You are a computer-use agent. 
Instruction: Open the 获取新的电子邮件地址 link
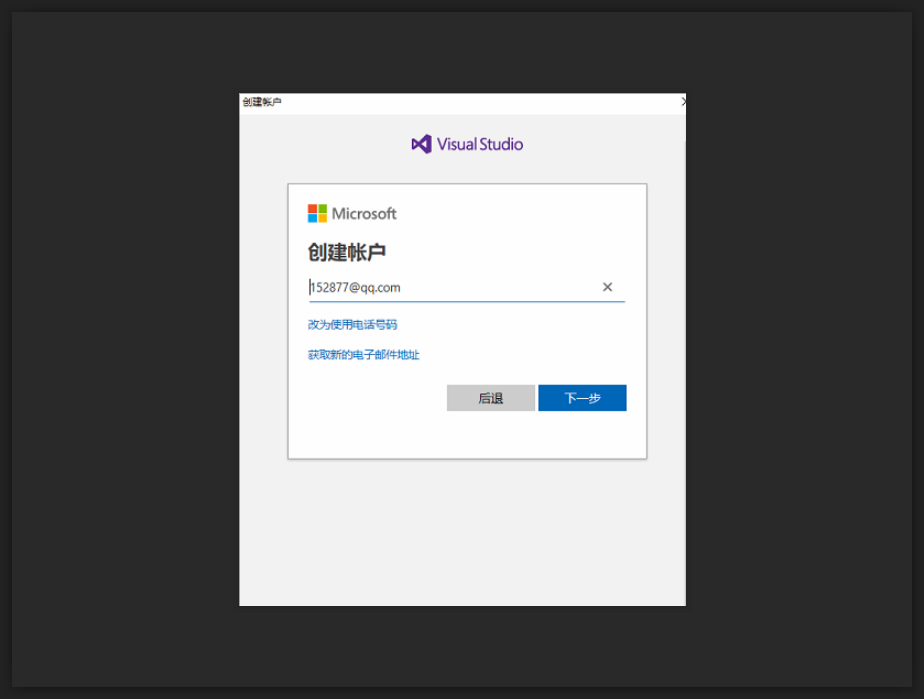(364, 355)
